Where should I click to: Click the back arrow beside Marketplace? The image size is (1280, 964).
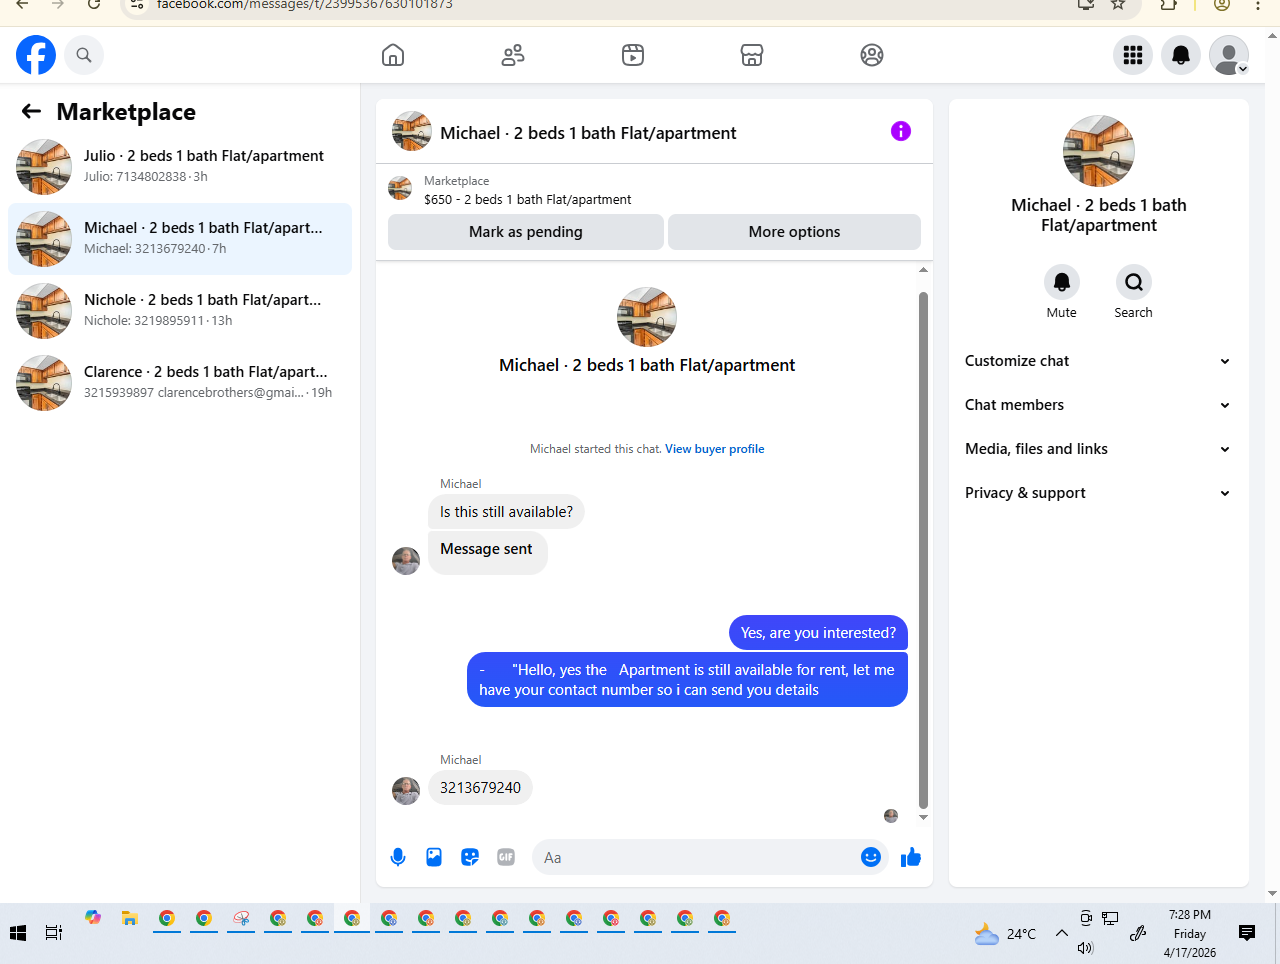(x=31, y=111)
